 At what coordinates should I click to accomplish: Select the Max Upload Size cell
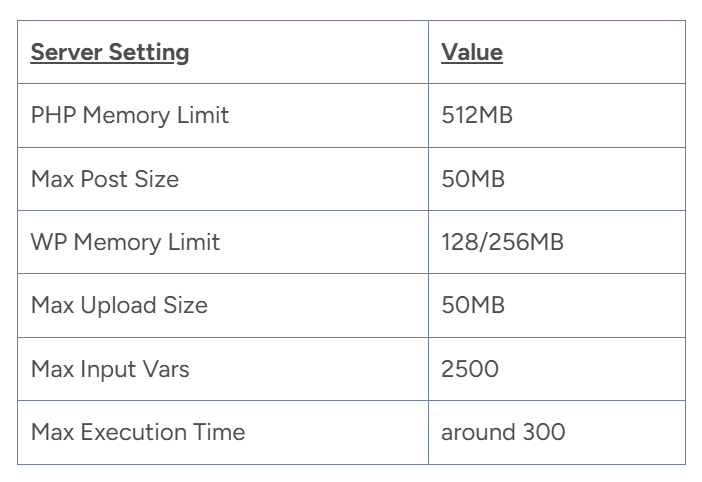(119, 305)
